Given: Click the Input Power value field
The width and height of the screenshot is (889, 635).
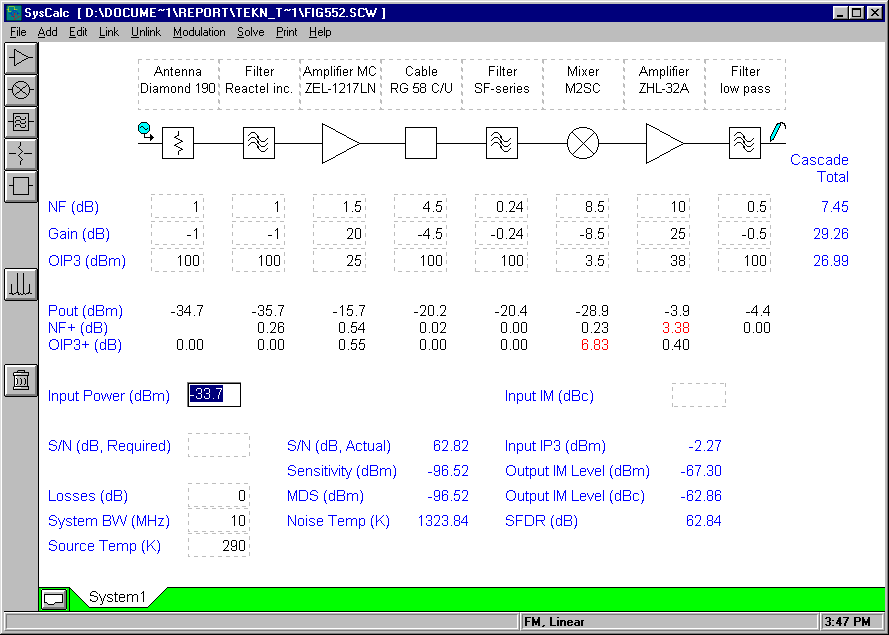Looking at the screenshot, I should 214,395.
